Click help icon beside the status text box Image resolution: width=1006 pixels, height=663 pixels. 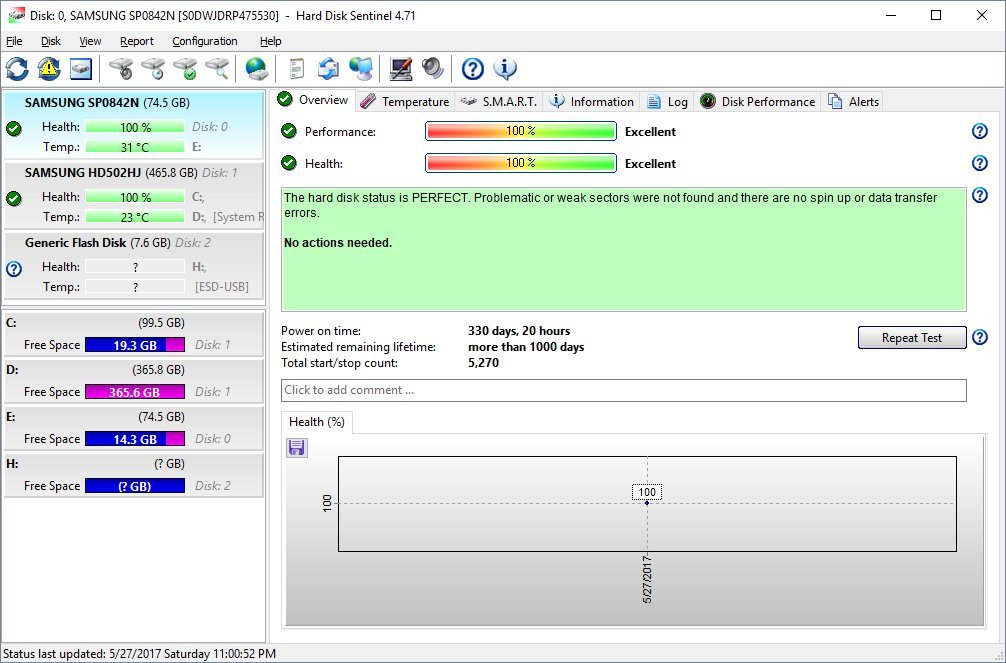[x=980, y=195]
